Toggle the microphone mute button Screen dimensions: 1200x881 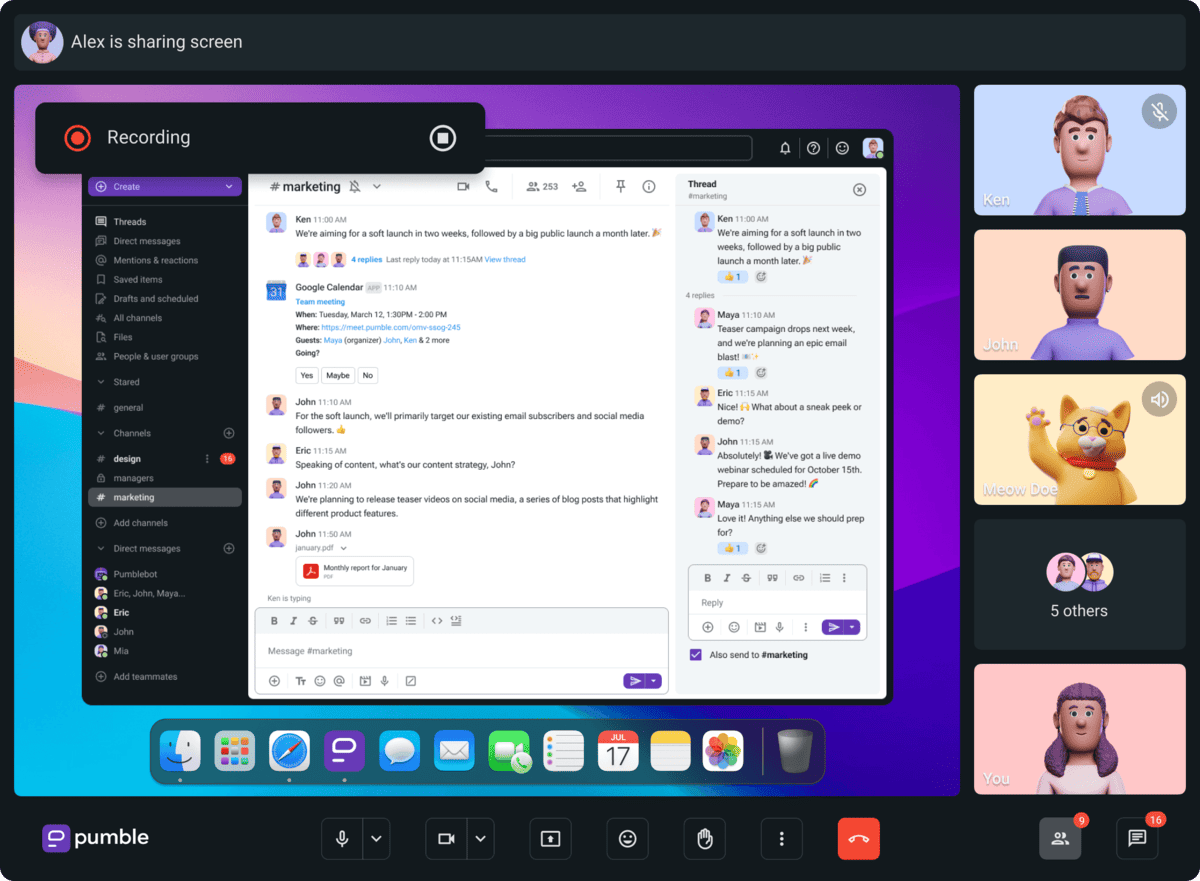[x=342, y=839]
